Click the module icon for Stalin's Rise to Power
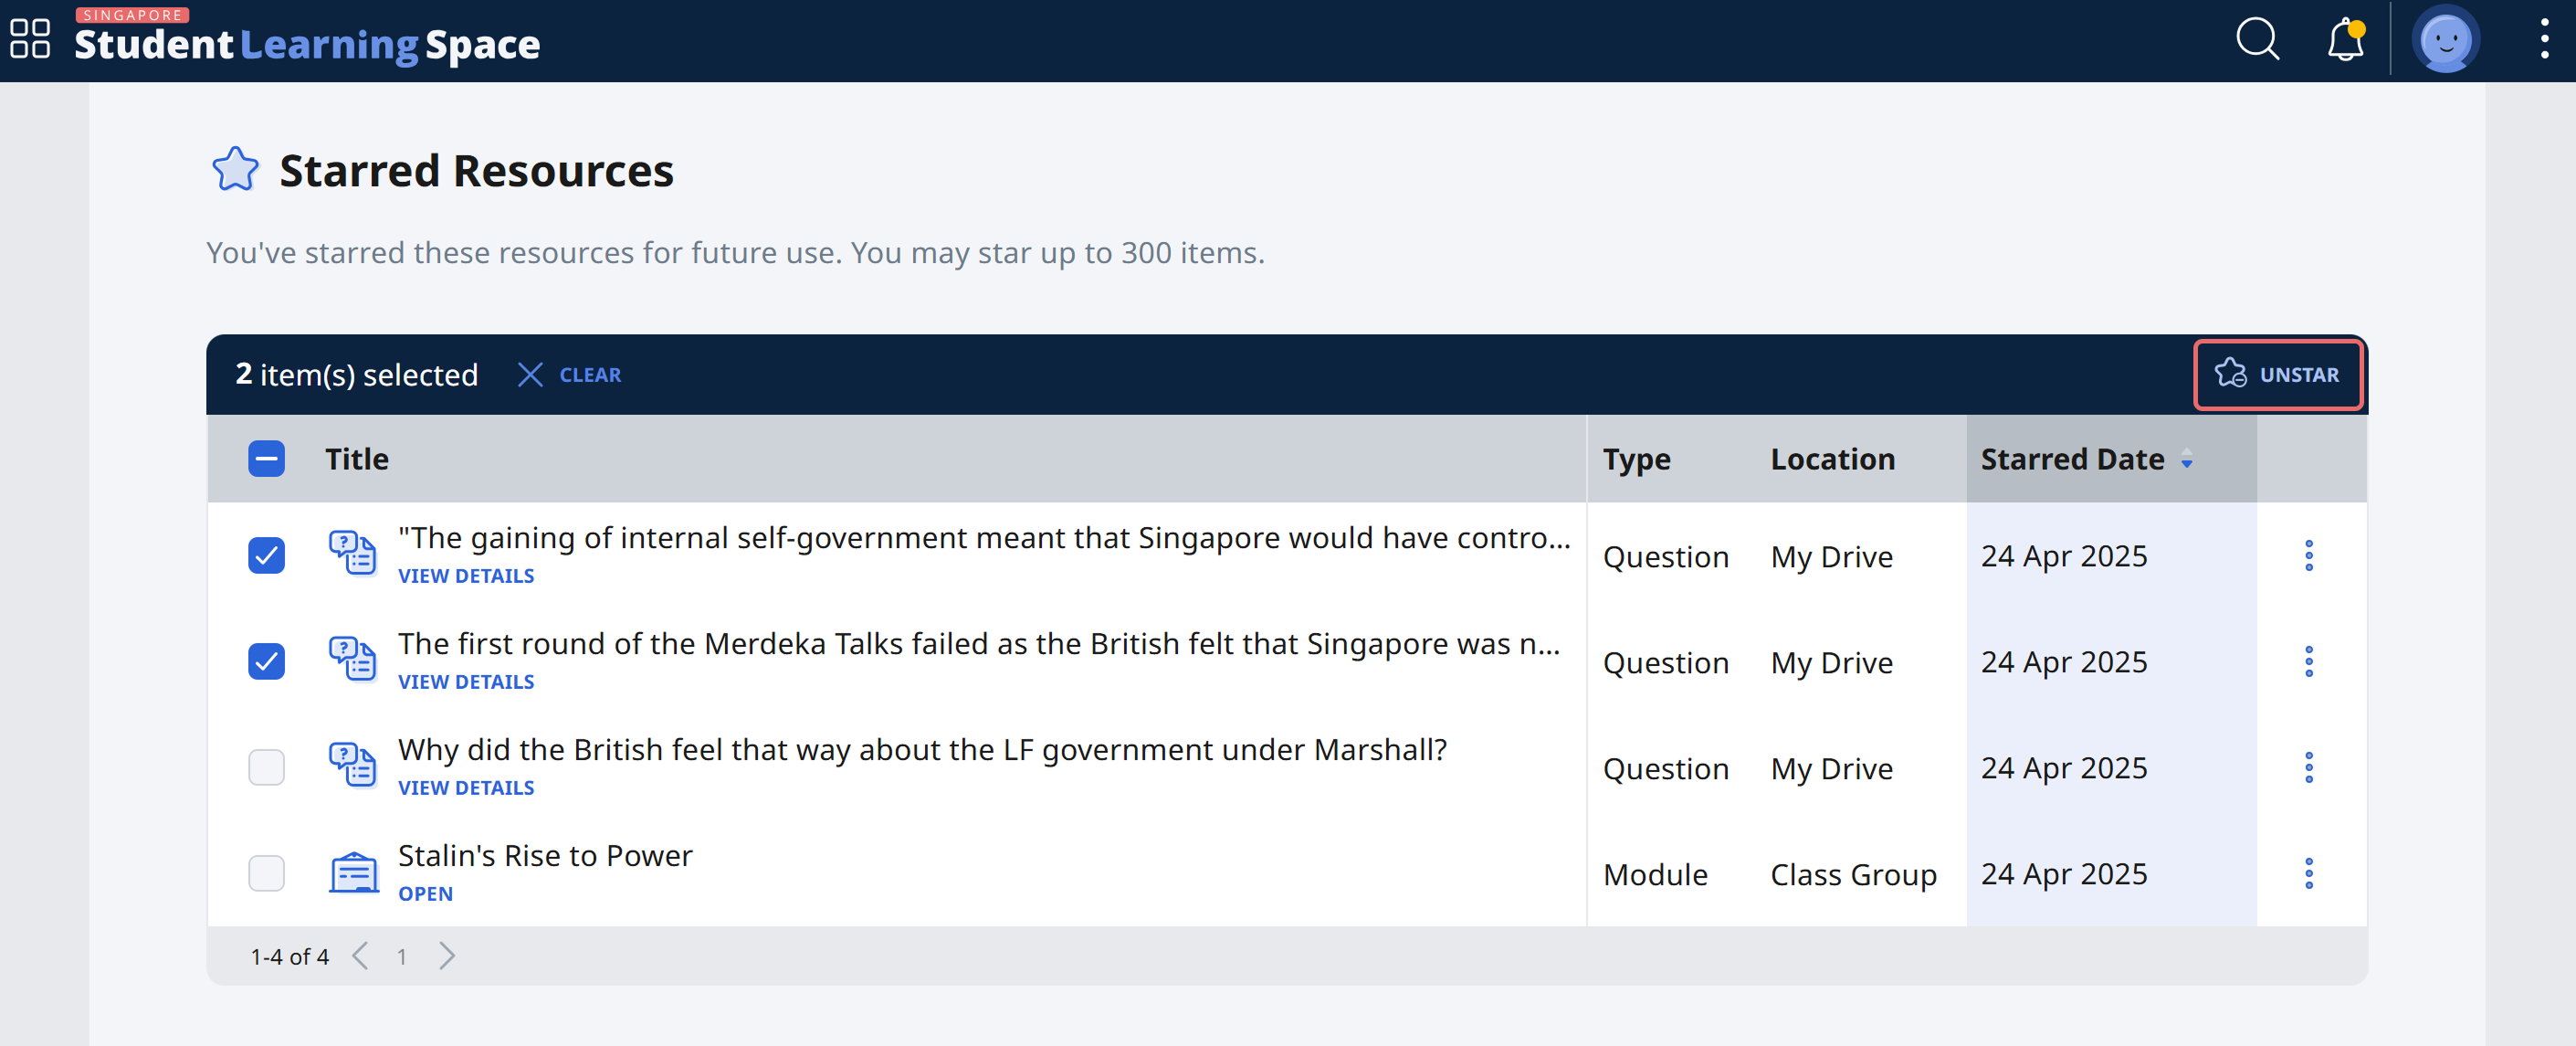Image resolution: width=2576 pixels, height=1046 pixels. [x=353, y=873]
